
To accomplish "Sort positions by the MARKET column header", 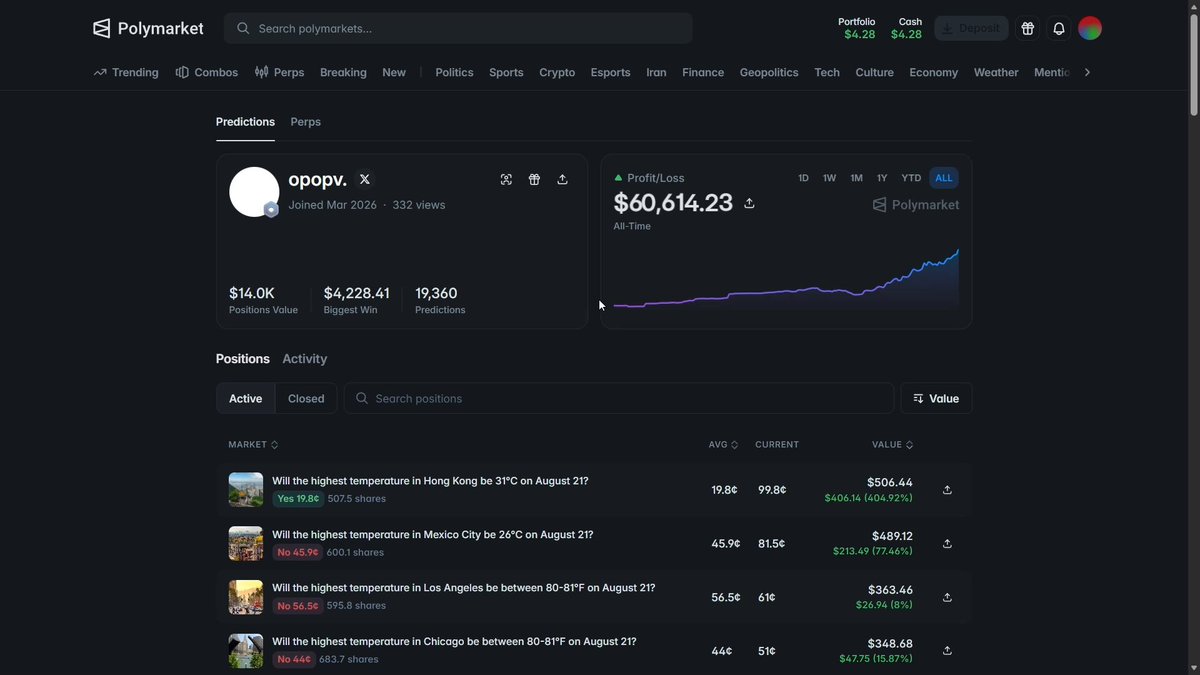I will tap(253, 444).
